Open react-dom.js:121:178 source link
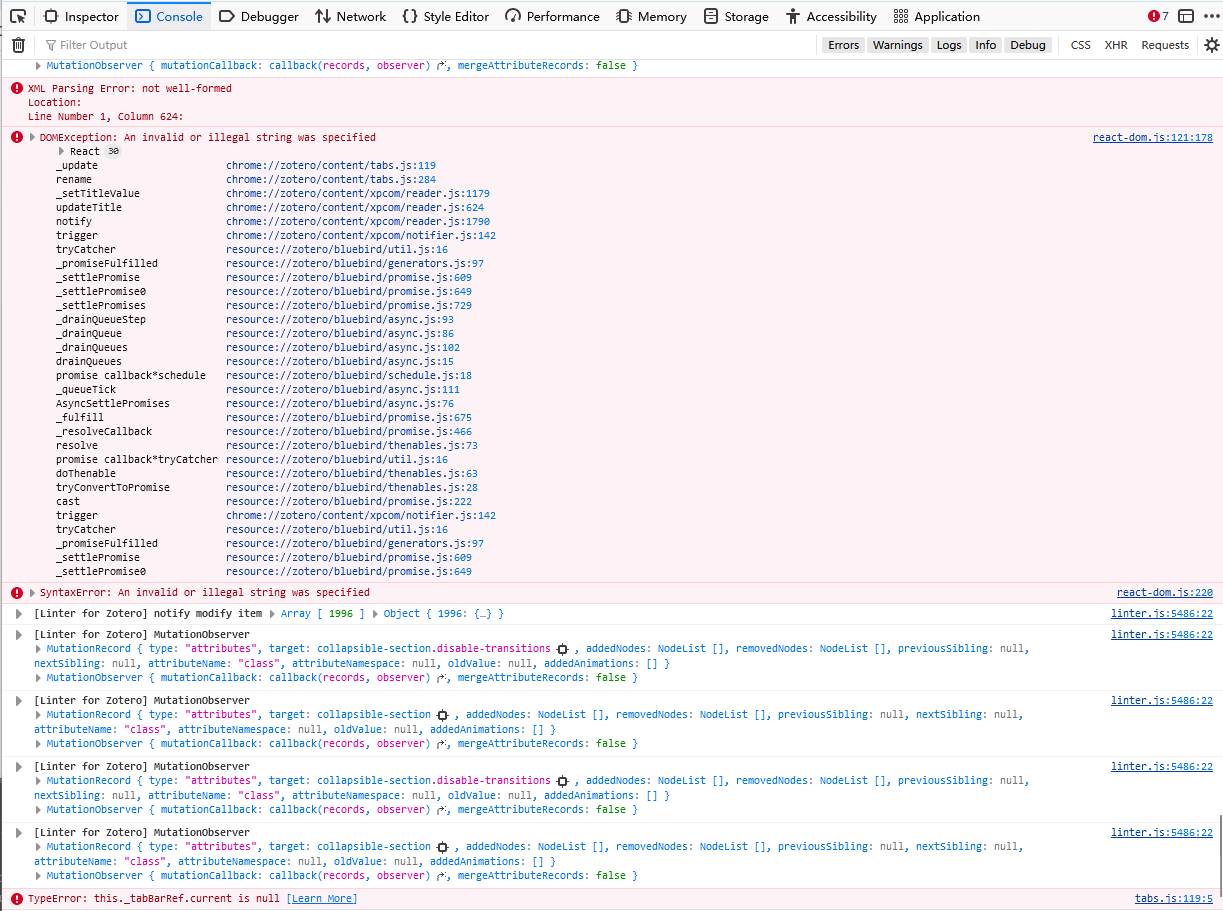The image size is (1223, 911). pos(1152,137)
